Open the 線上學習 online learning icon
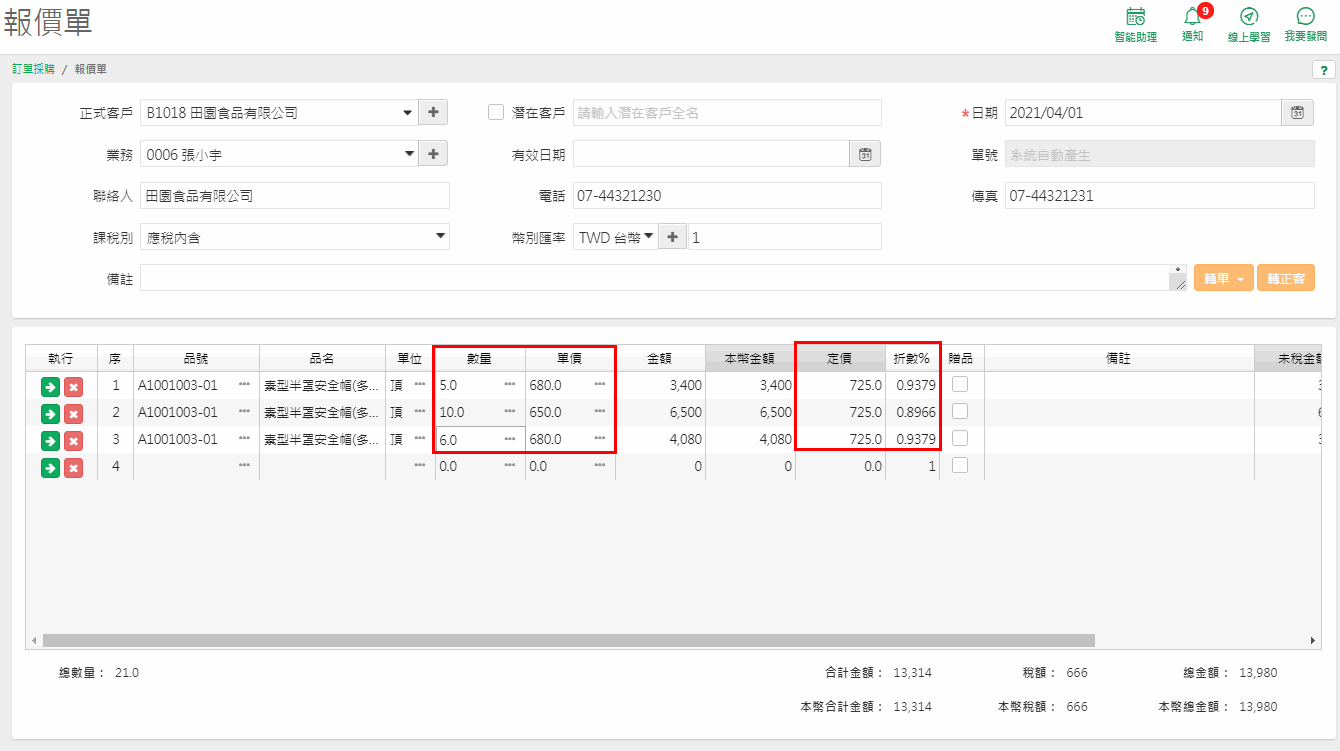The width and height of the screenshot is (1340, 751). (1249, 25)
